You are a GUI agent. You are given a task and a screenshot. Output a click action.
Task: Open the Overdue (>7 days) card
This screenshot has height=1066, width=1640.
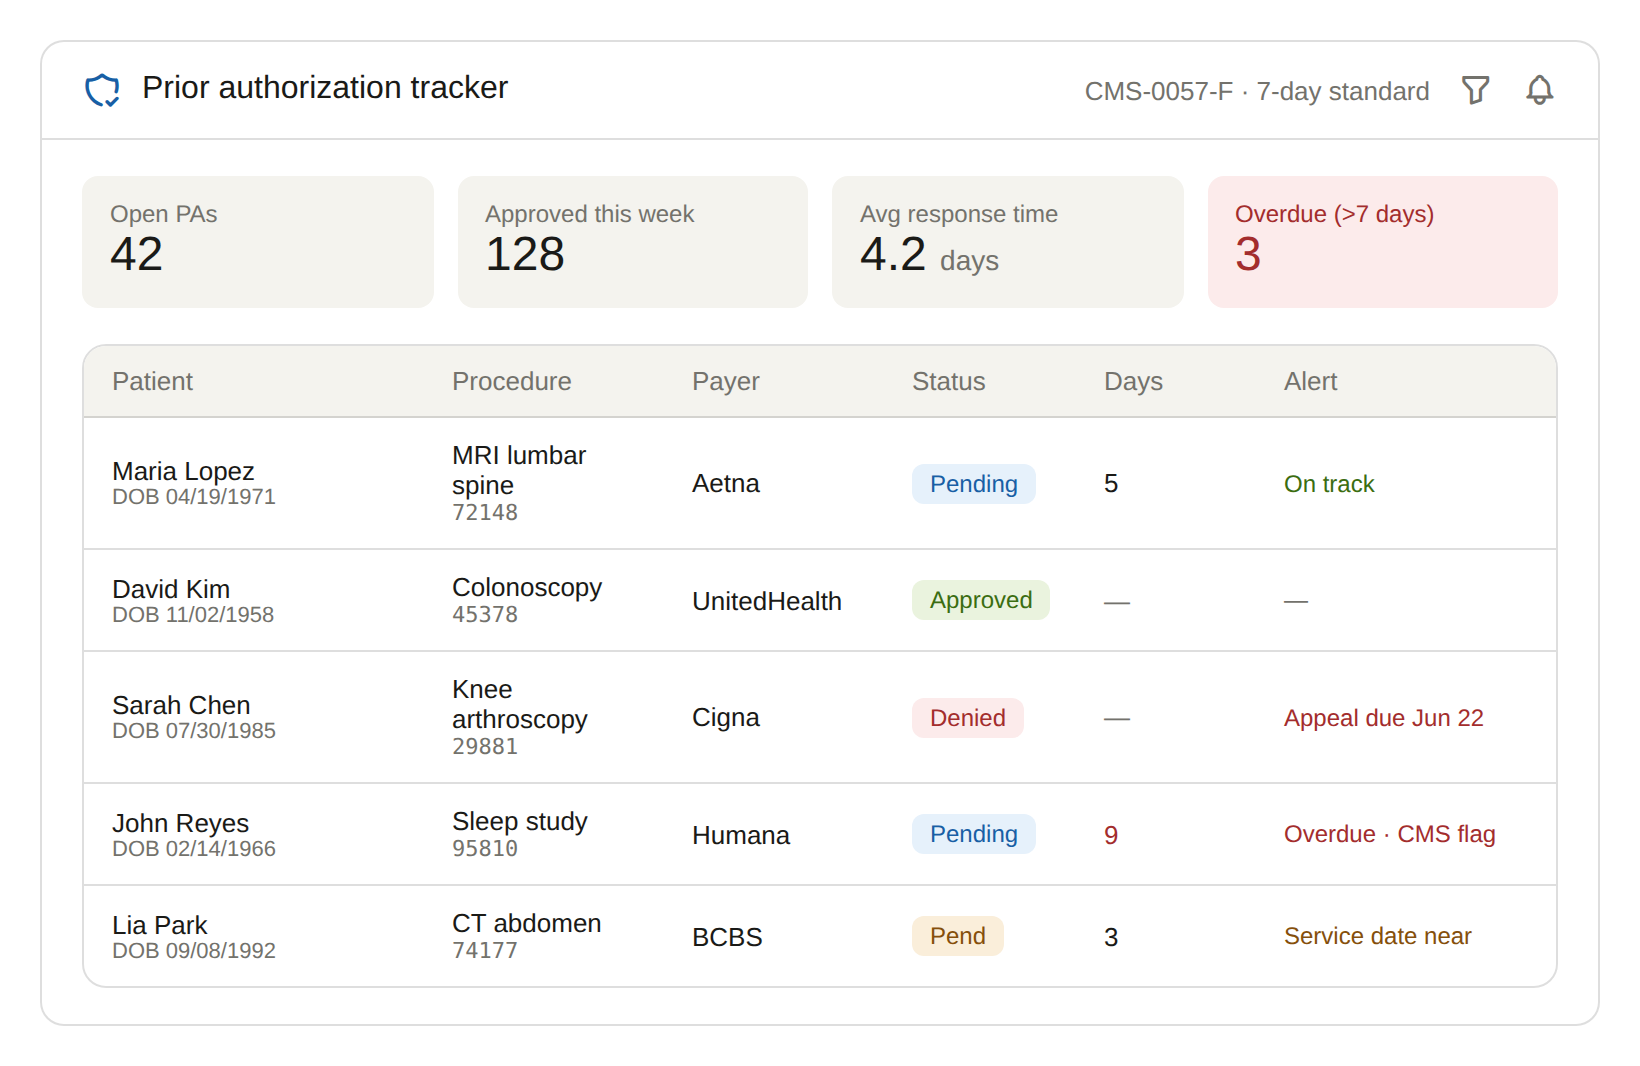click(x=1383, y=242)
